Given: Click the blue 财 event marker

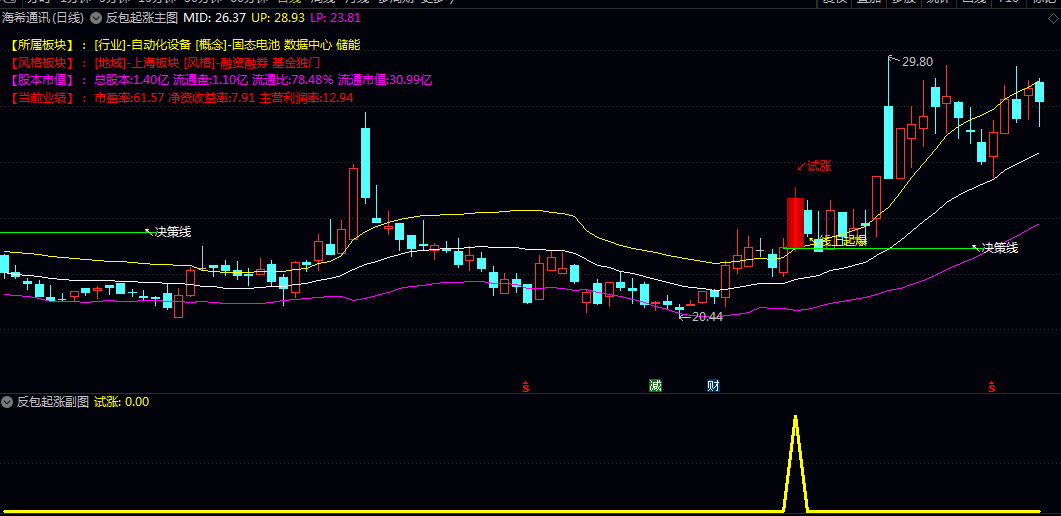Looking at the screenshot, I should [x=713, y=386].
